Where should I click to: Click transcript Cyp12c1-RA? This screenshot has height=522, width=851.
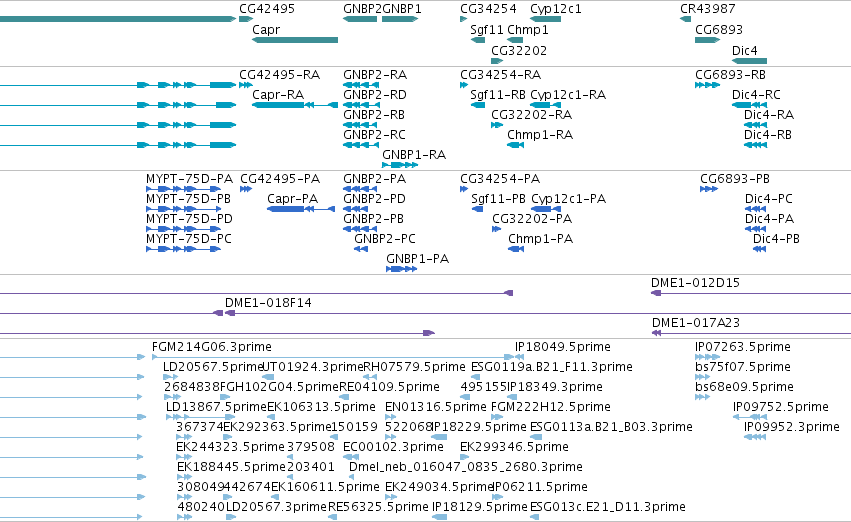[x=568, y=95]
